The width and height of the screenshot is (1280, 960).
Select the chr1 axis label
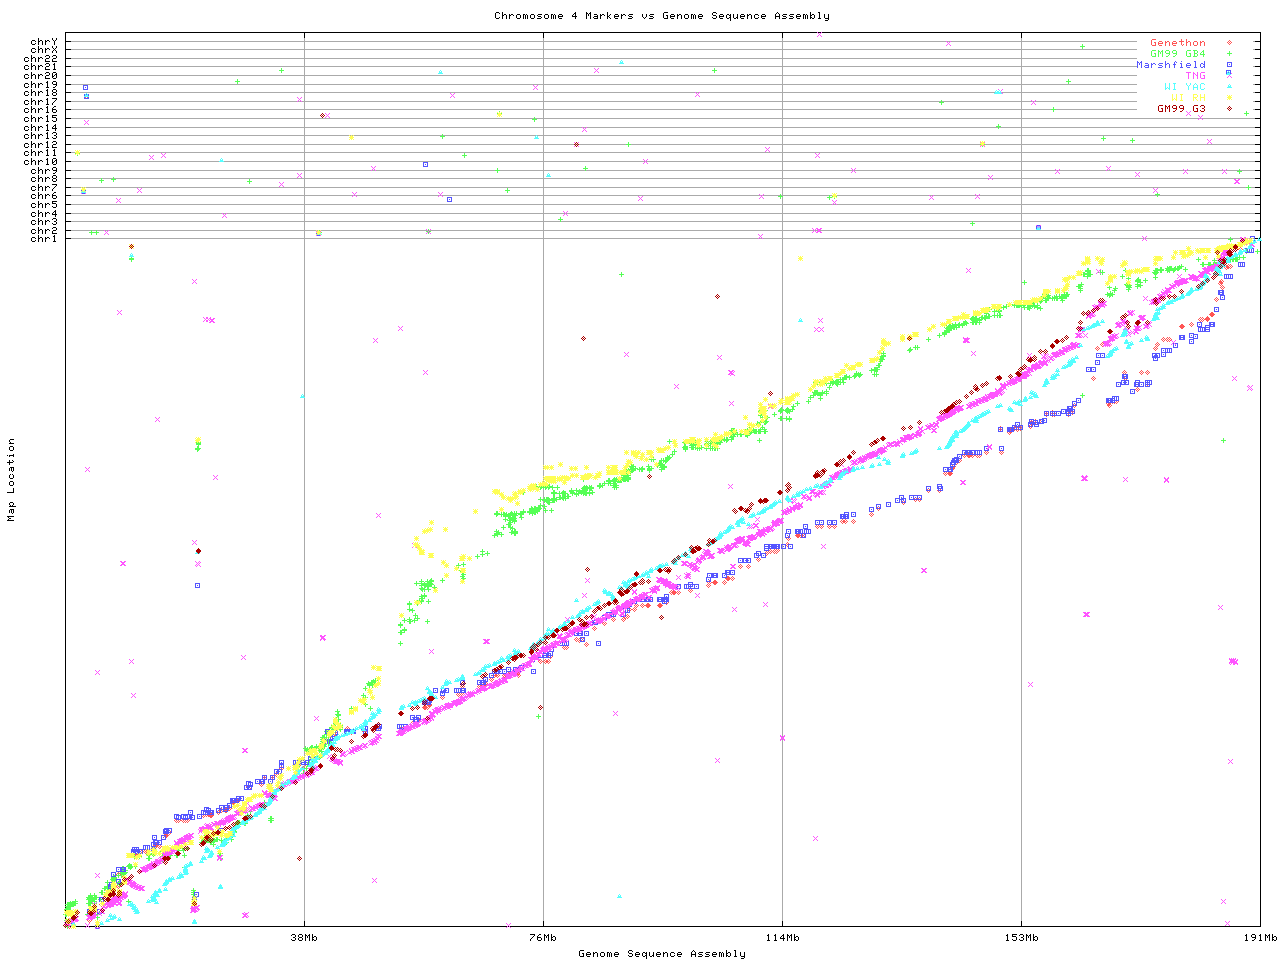click(44, 238)
